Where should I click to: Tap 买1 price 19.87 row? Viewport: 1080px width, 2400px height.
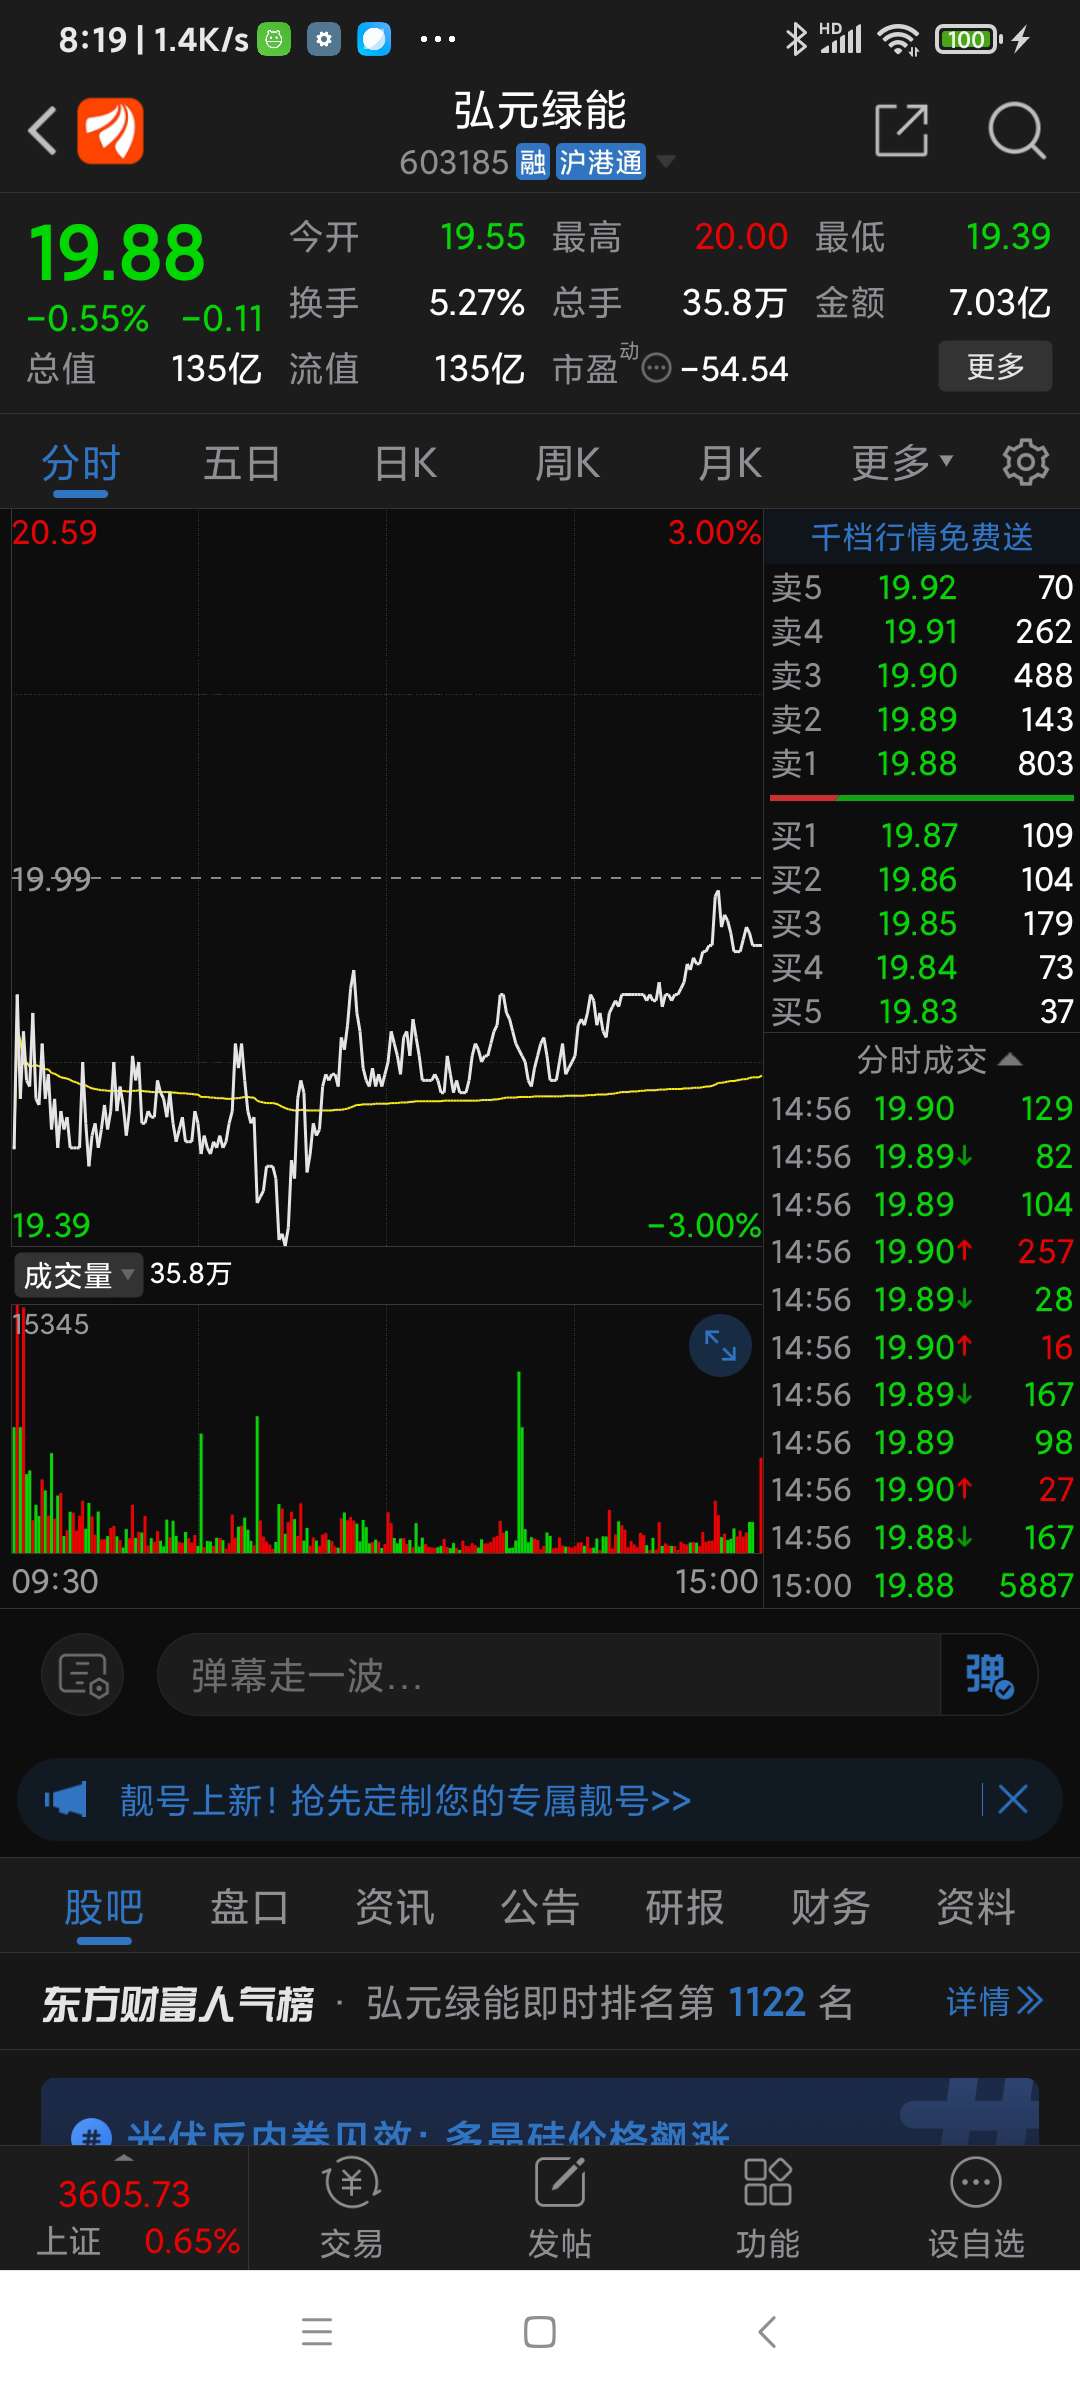point(922,835)
